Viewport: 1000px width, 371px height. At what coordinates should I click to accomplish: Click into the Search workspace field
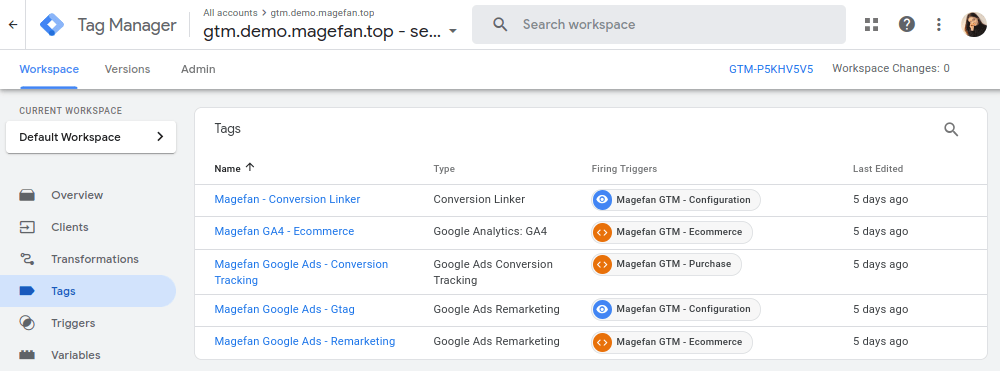pos(659,24)
